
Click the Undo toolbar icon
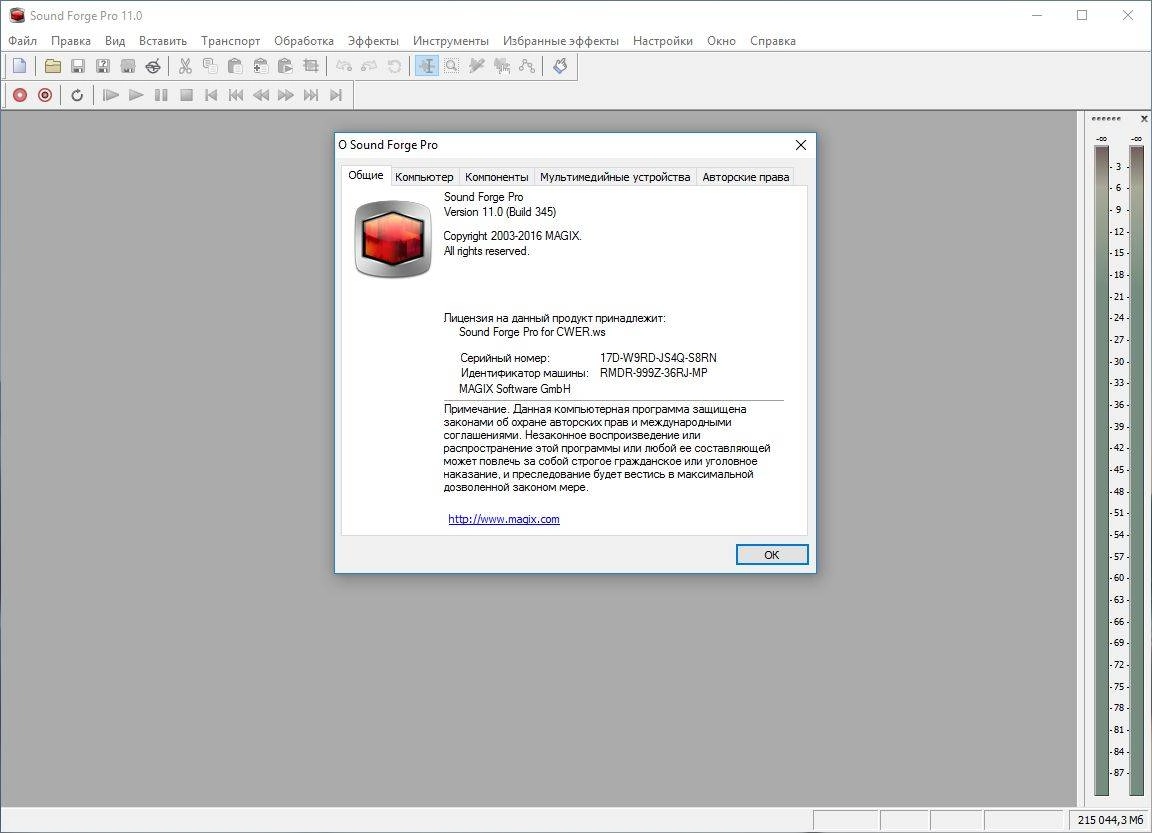pyautogui.click(x=343, y=66)
